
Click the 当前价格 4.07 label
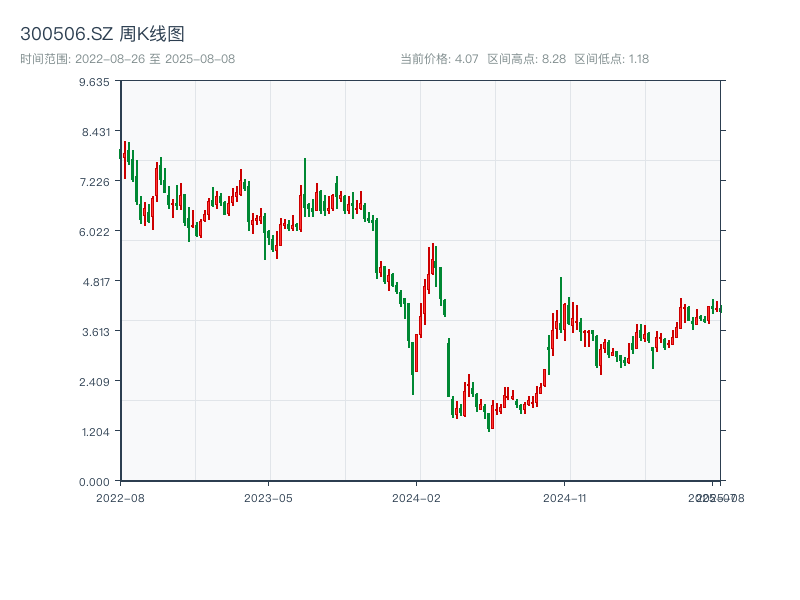tap(439, 59)
